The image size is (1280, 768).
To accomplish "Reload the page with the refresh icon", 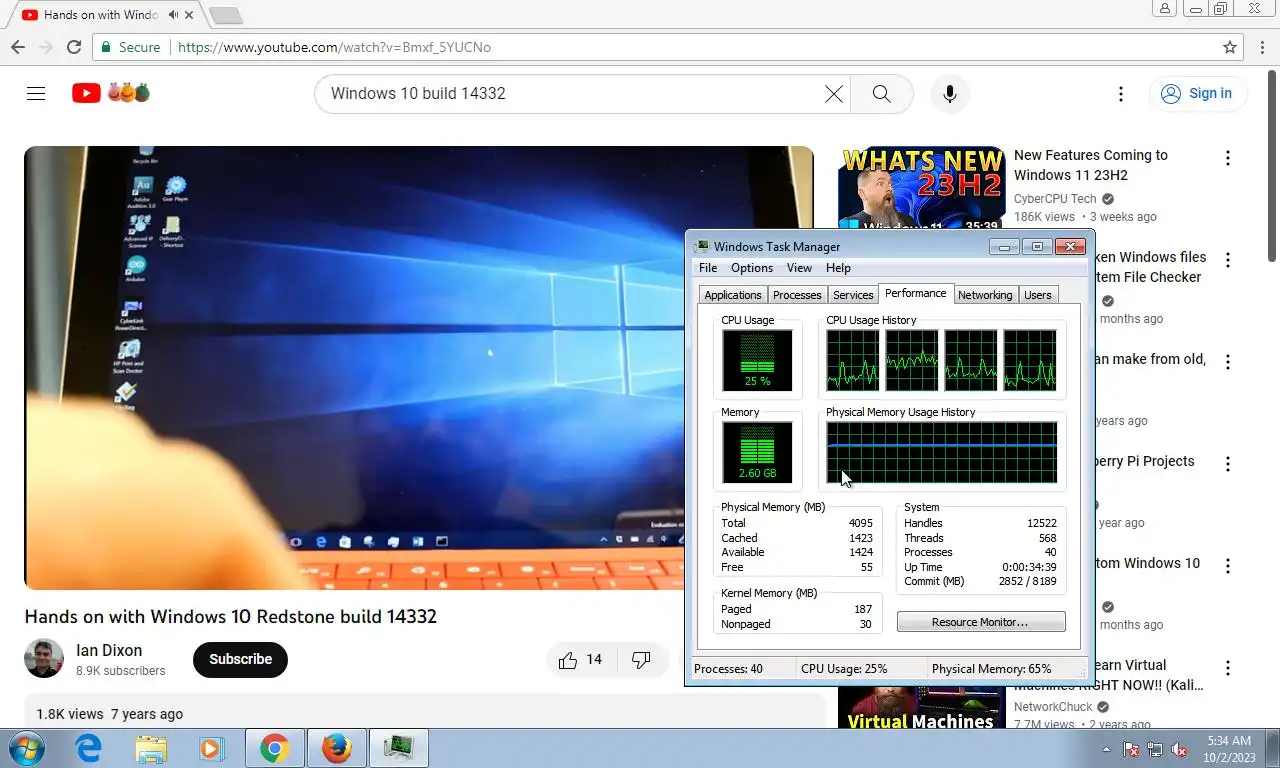I will pos(74,47).
